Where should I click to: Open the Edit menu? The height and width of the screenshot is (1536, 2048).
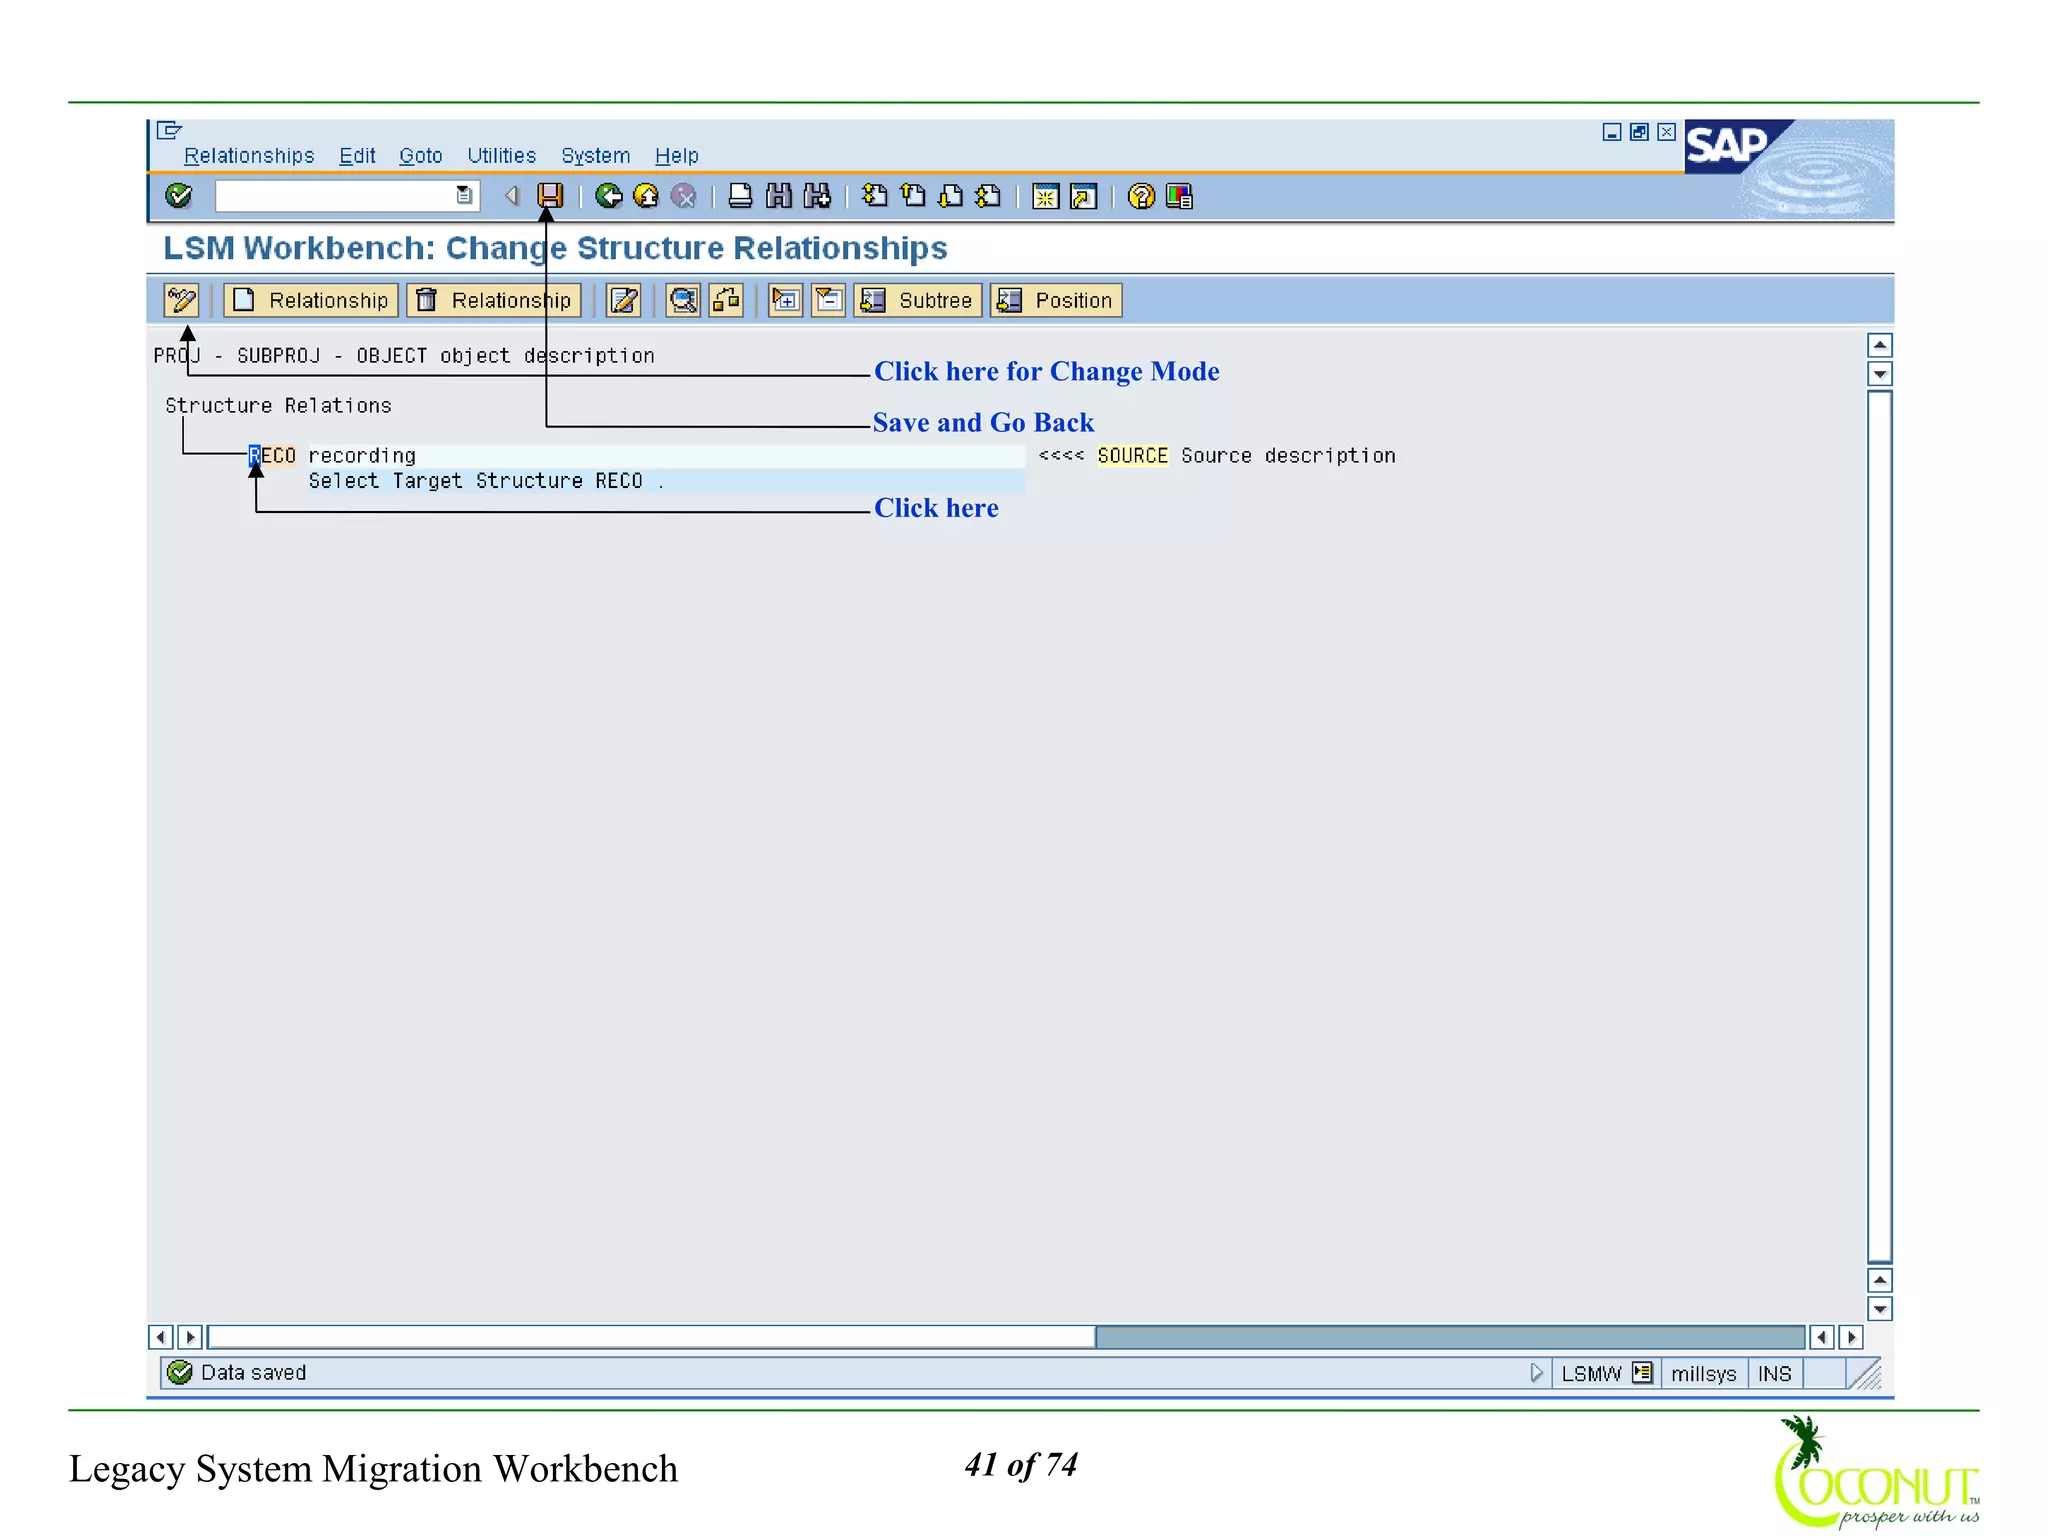357,156
